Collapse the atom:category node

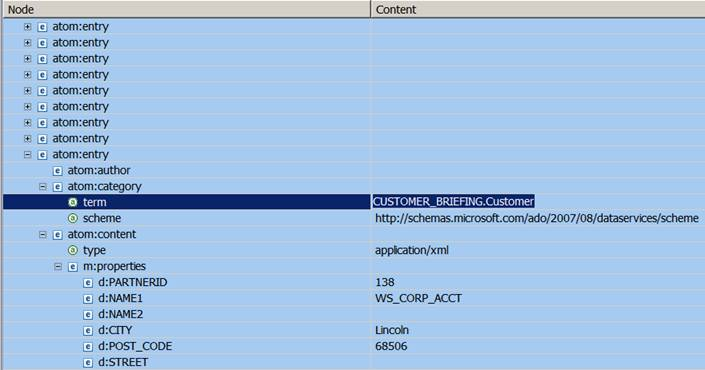[43, 187]
